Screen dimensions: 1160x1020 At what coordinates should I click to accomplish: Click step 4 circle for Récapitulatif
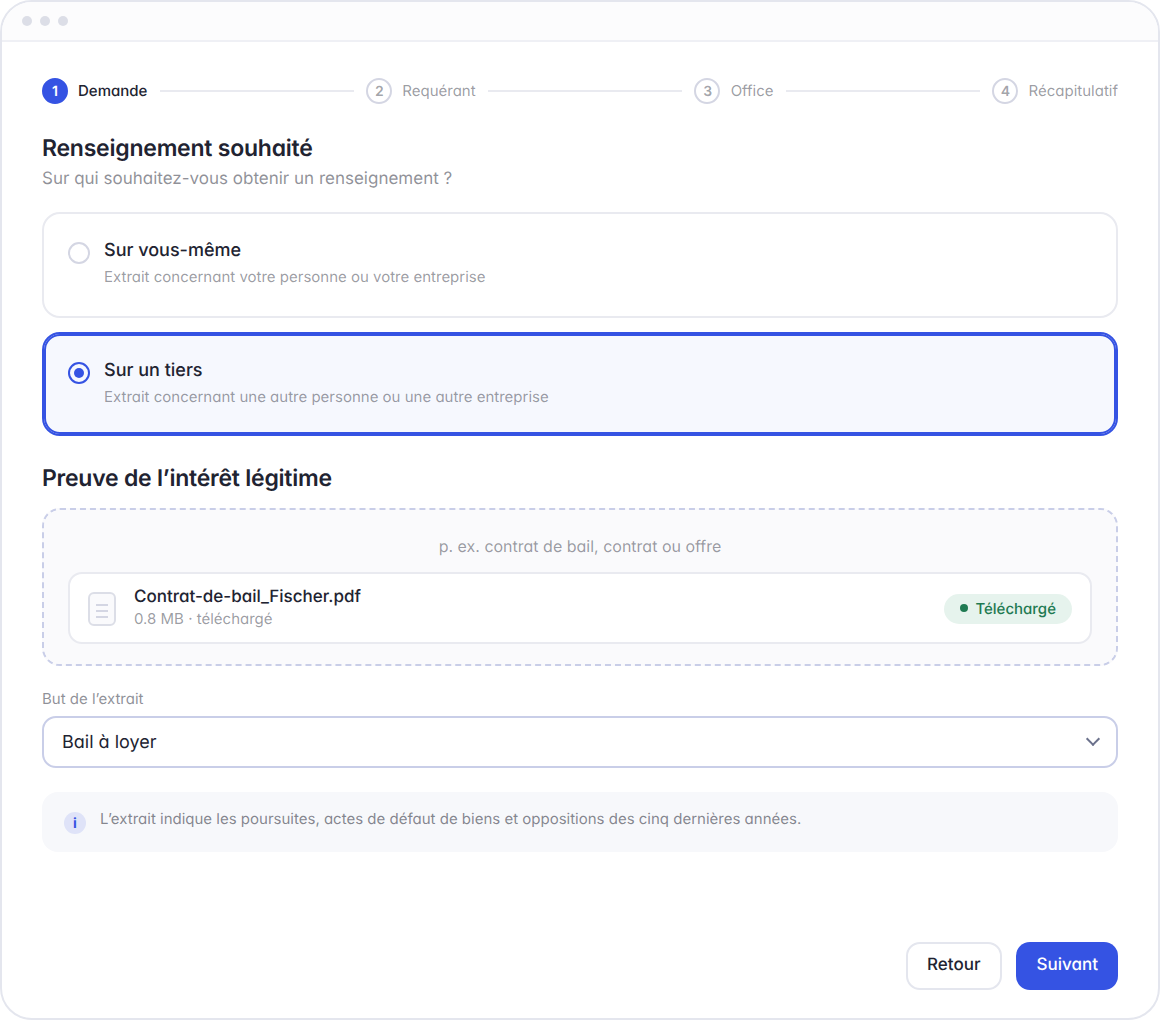point(1005,91)
